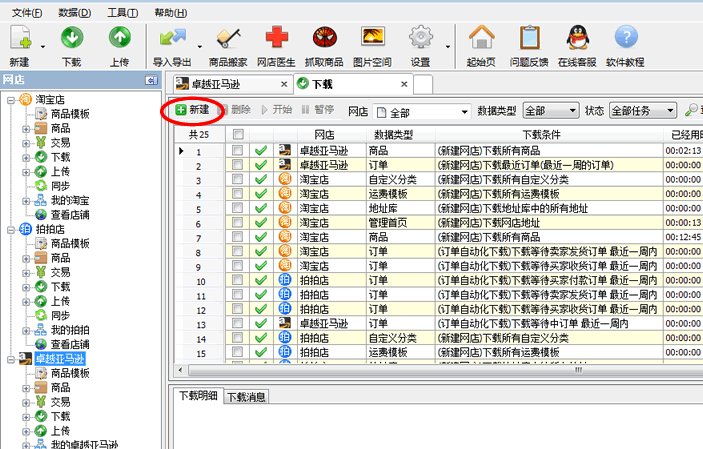Switch to the 卓越亚马逊 tab
Image resolution: width=703 pixels, height=449 pixels.
[x=233, y=84]
